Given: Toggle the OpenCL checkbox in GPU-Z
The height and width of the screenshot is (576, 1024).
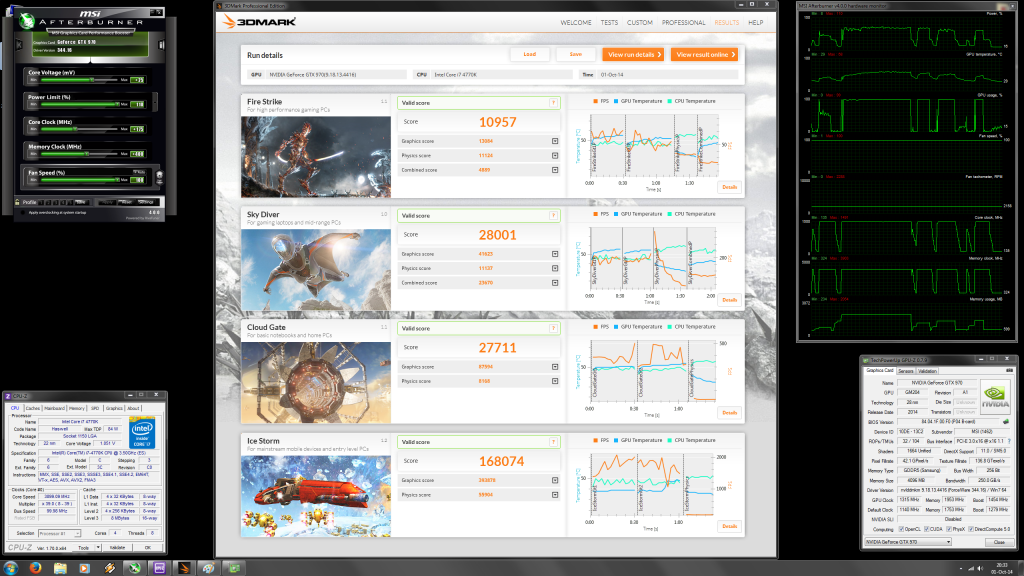Looking at the screenshot, I should 902,529.
